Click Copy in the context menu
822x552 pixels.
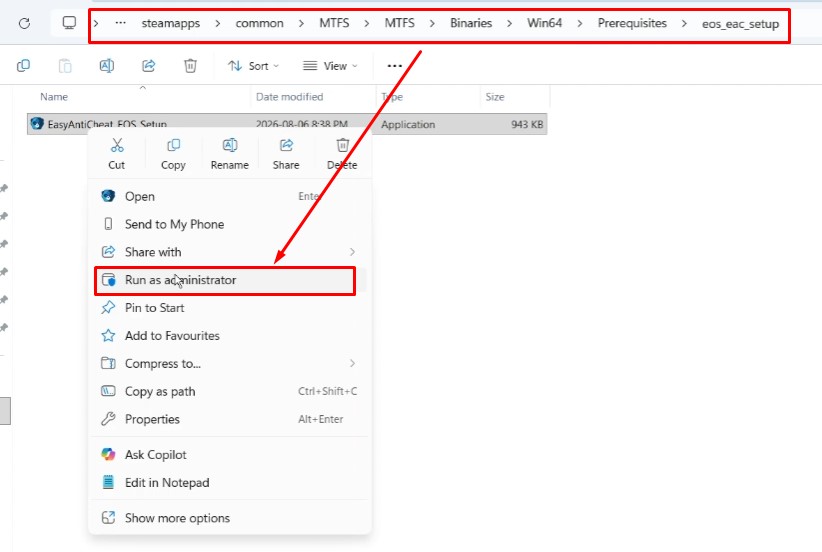click(173, 154)
